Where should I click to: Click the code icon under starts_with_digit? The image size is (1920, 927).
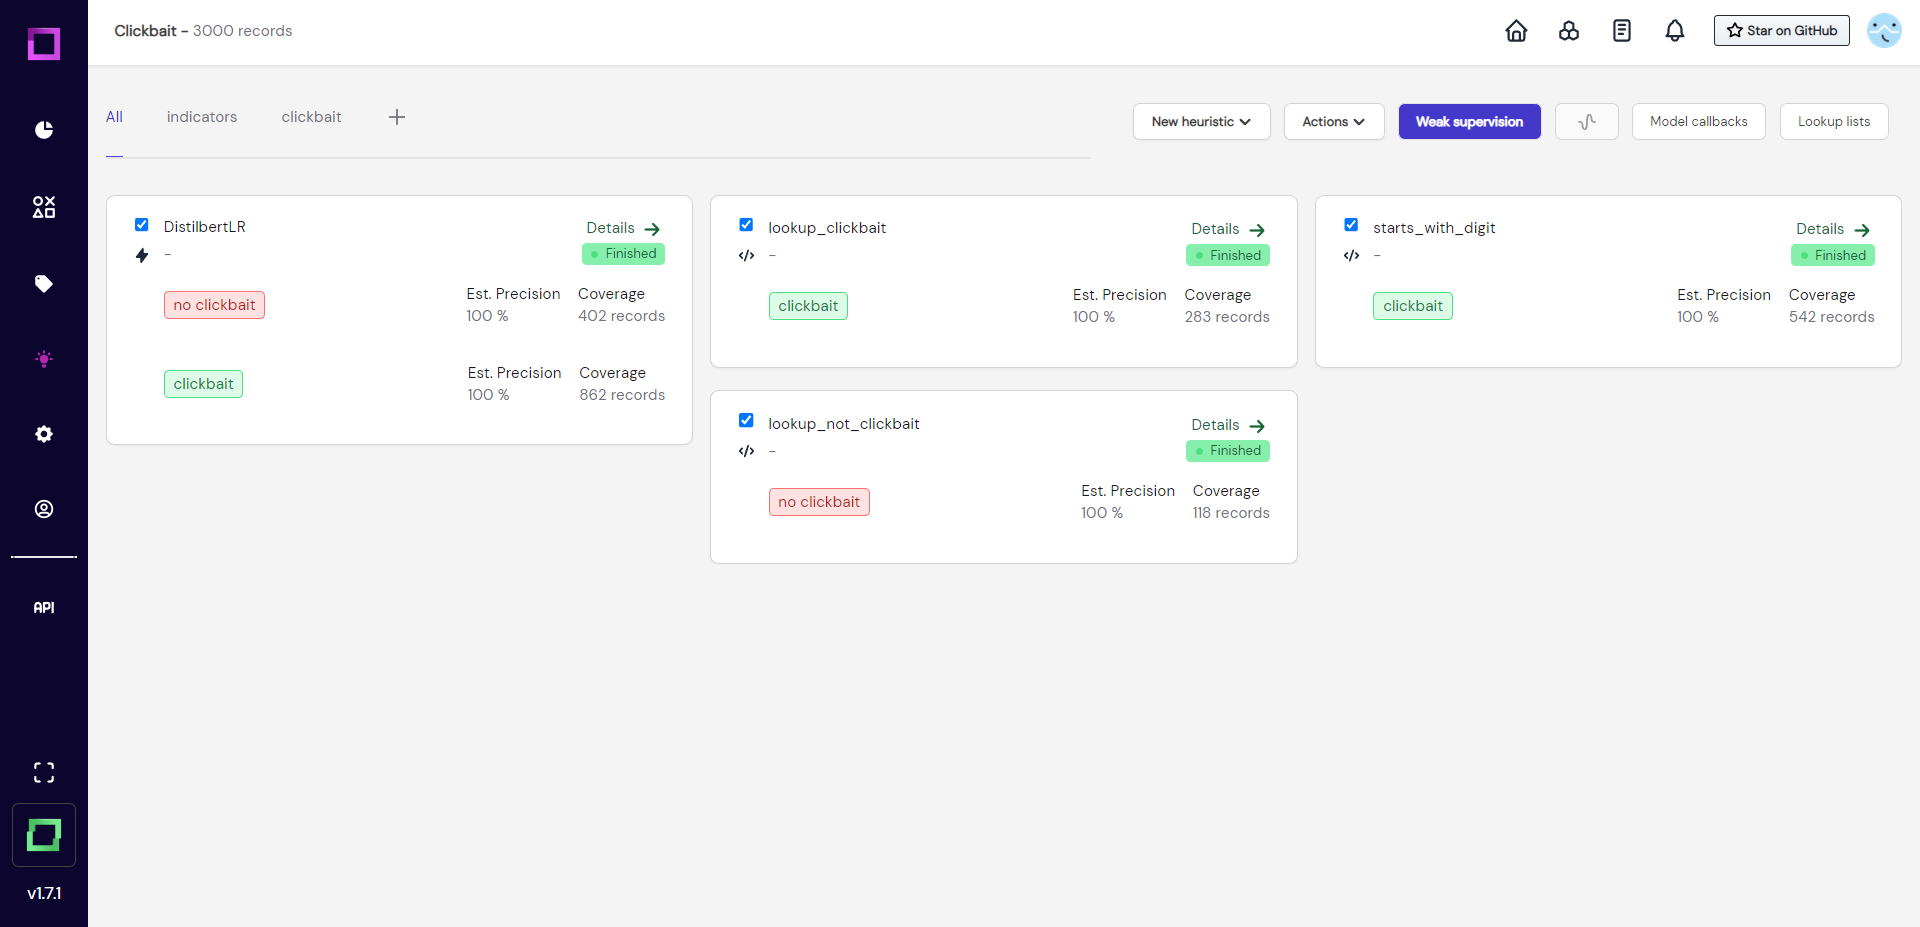tap(1351, 255)
